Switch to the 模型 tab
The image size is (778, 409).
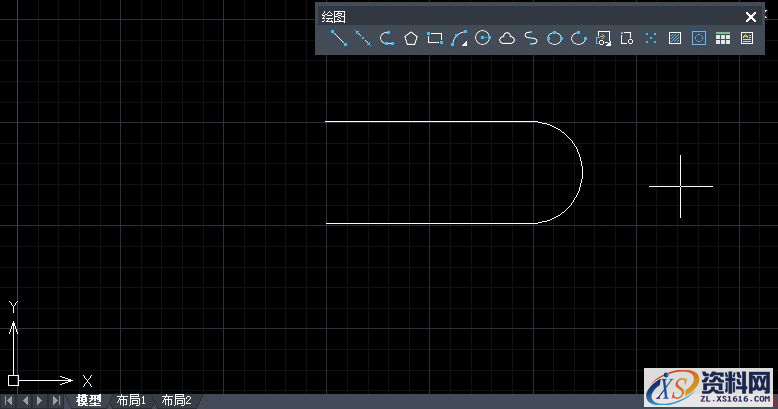[89, 401]
